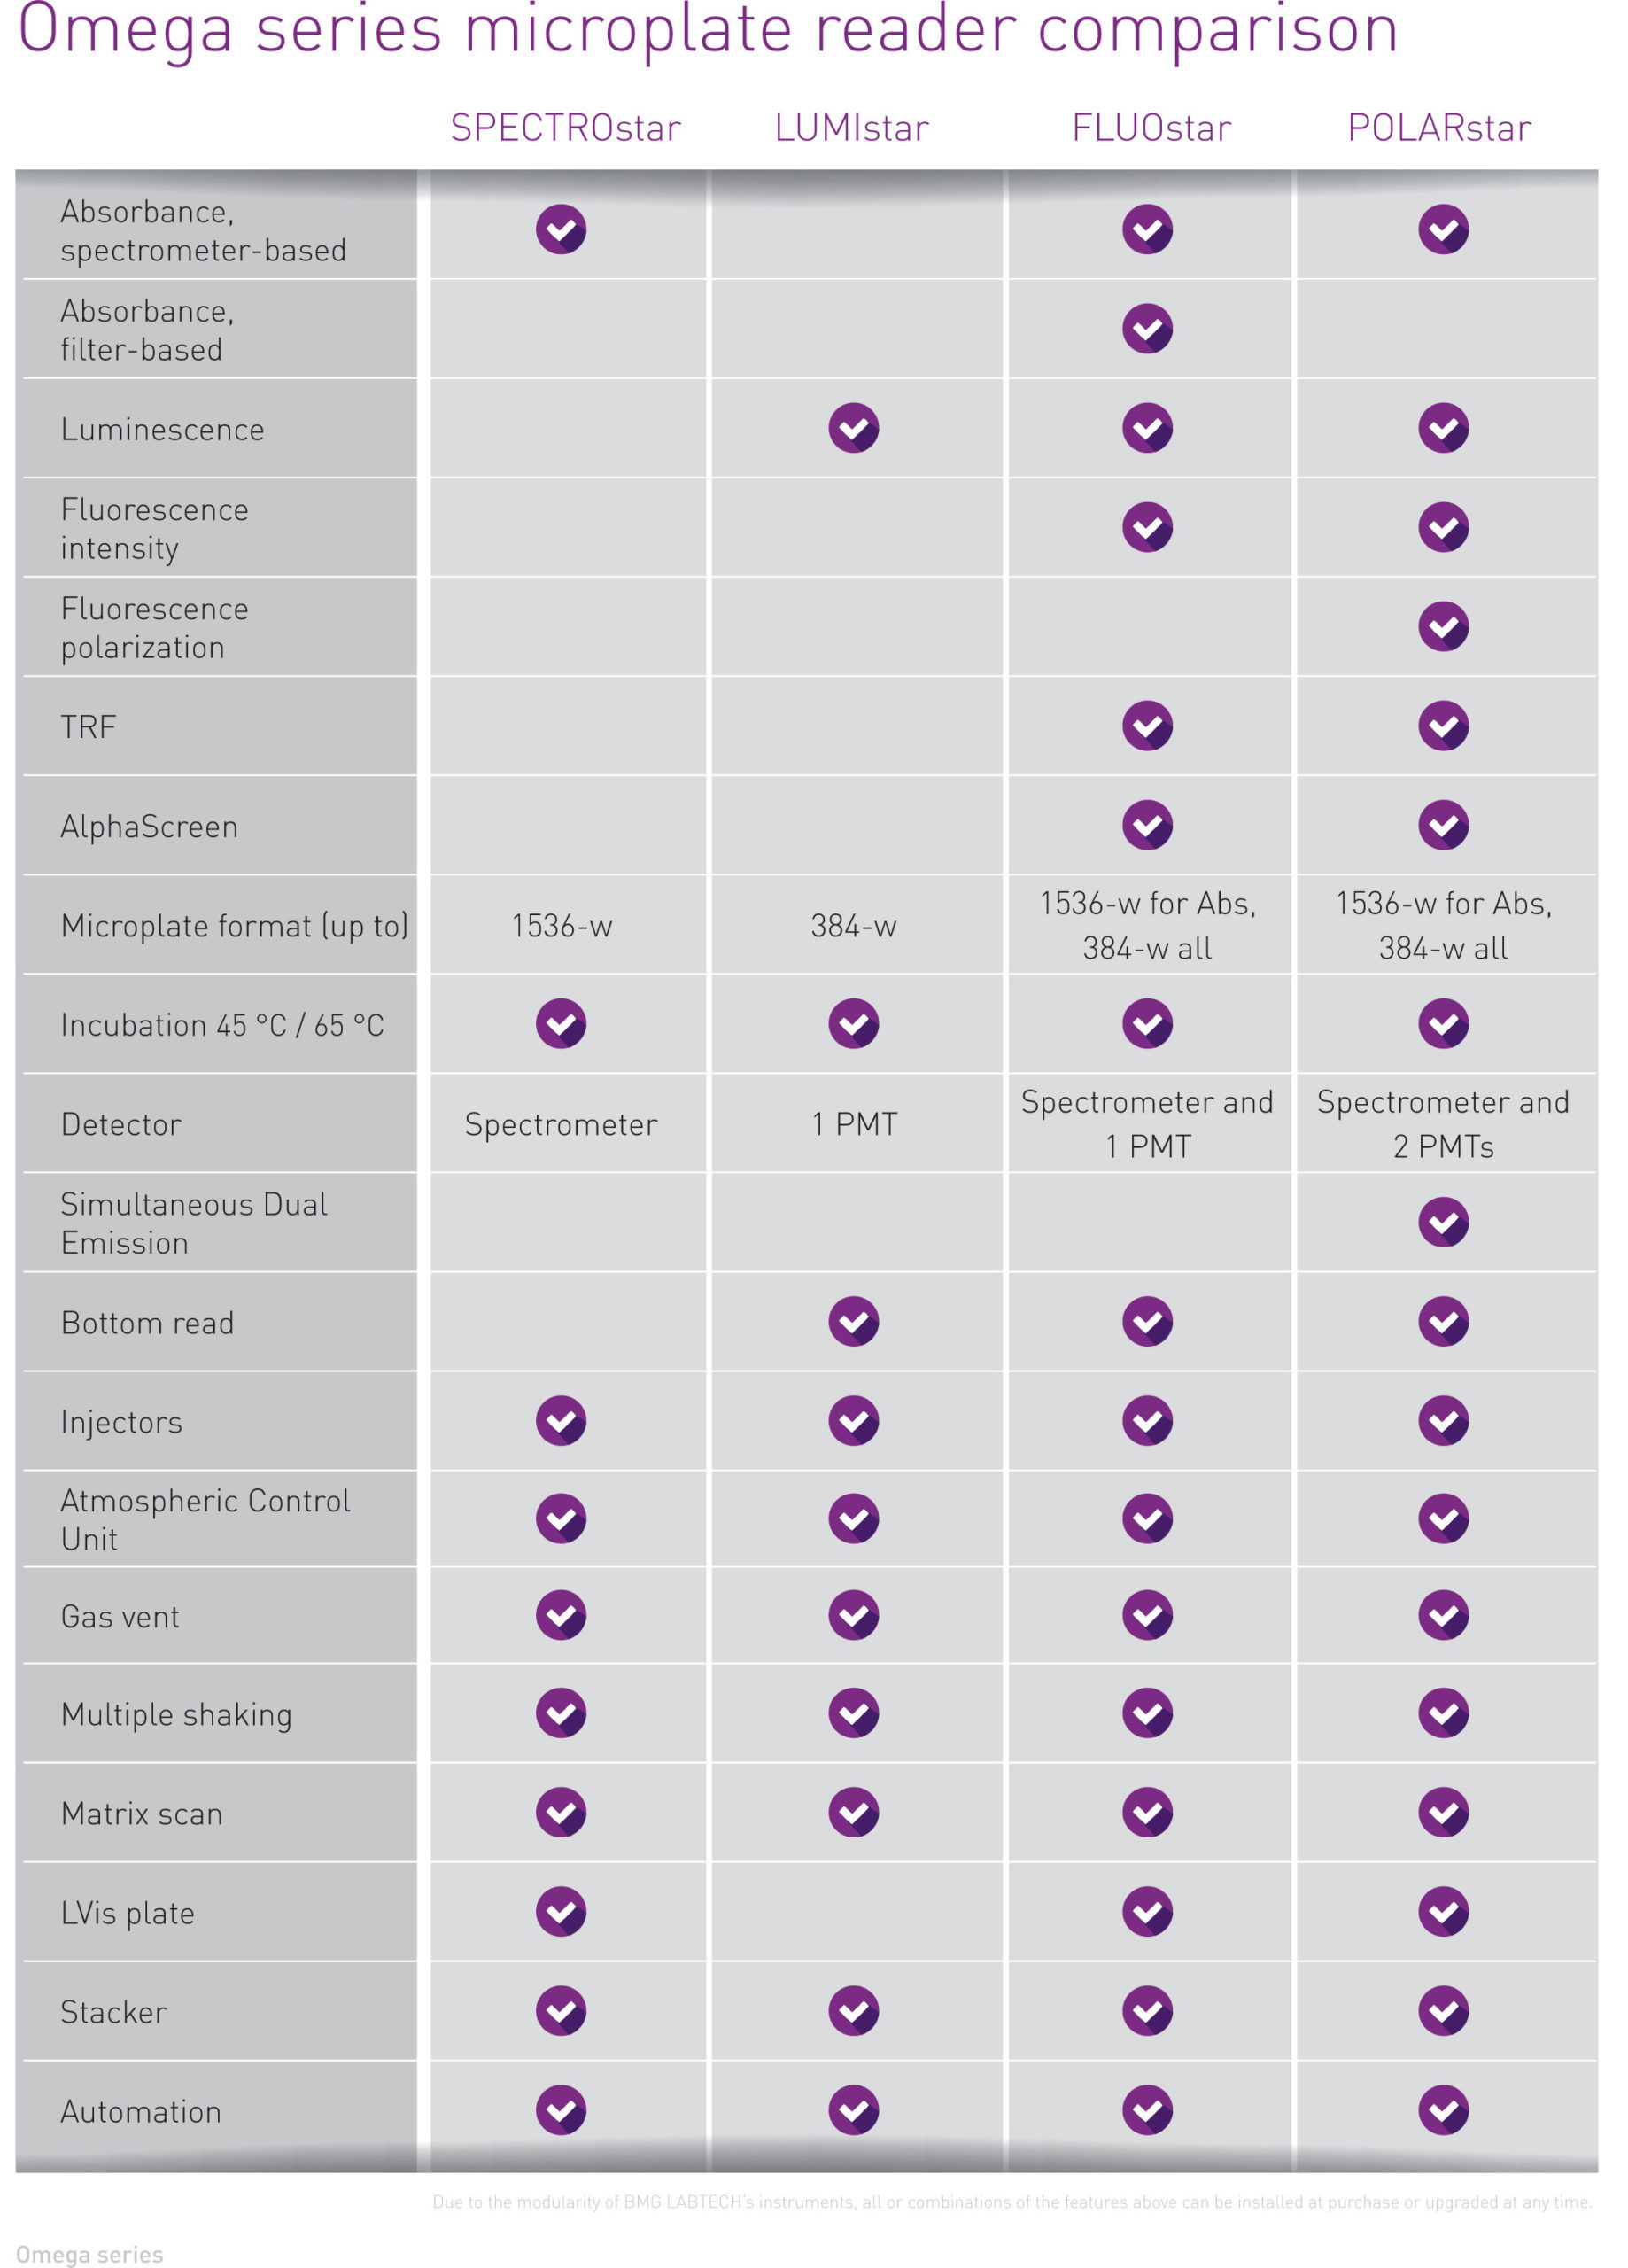The height and width of the screenshot is (2268, 1628).
Task: Select the SPECTROstar column header
Action: pos(565,128)
